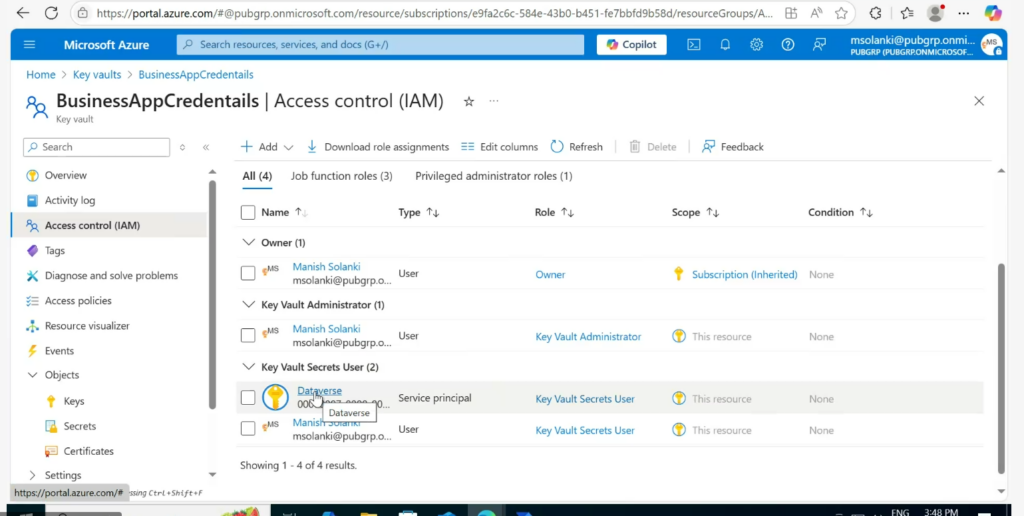1024x516 pixels.
Task: Collapse the Key Vault Secrets User (2) group
Action: tap(248, 366)
